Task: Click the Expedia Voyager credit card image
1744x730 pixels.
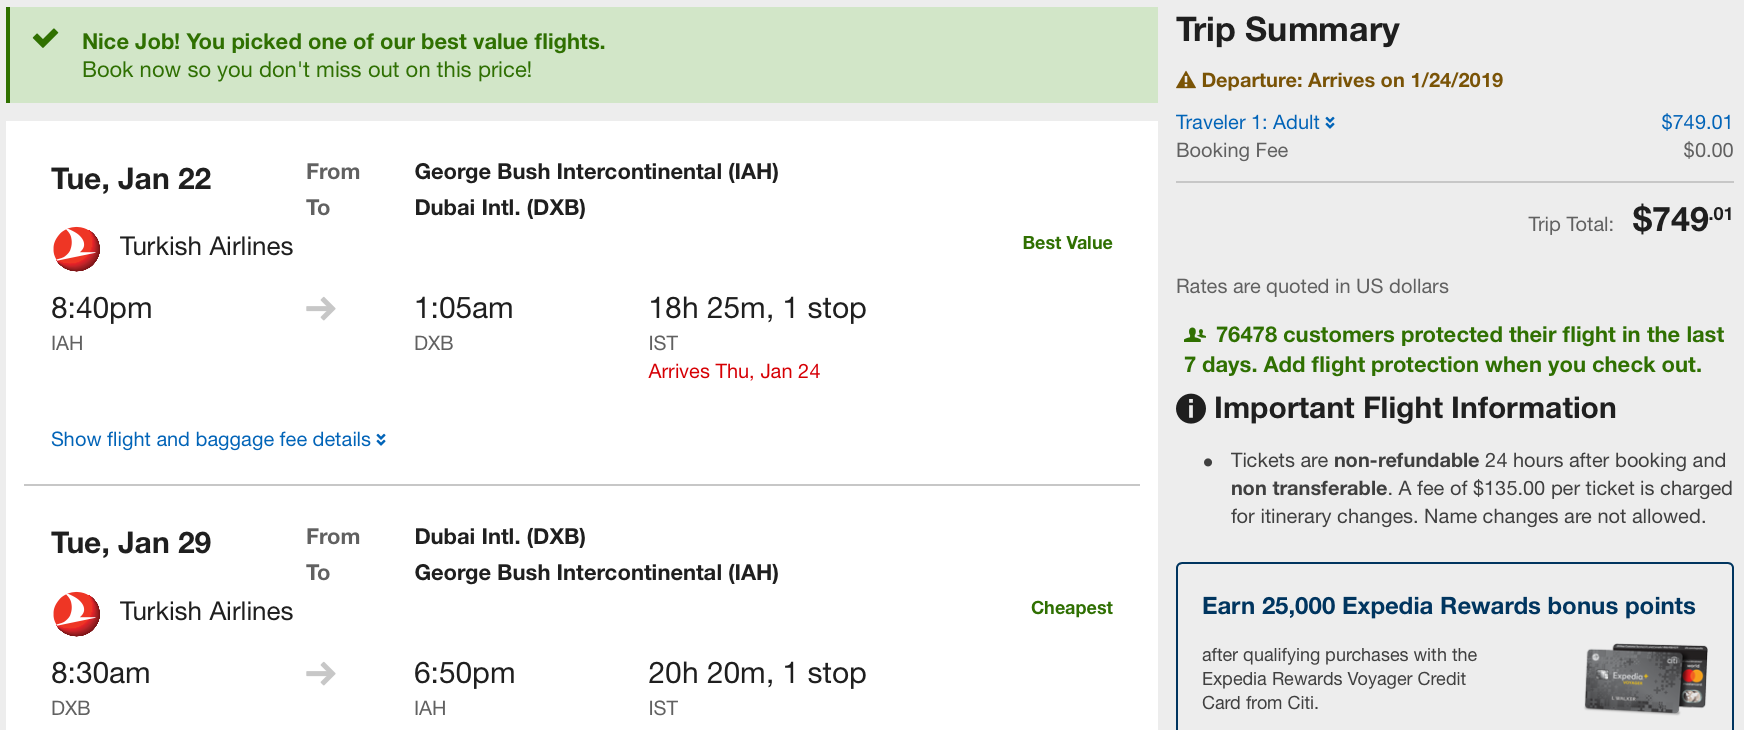Action: [x=1646, y=678]
